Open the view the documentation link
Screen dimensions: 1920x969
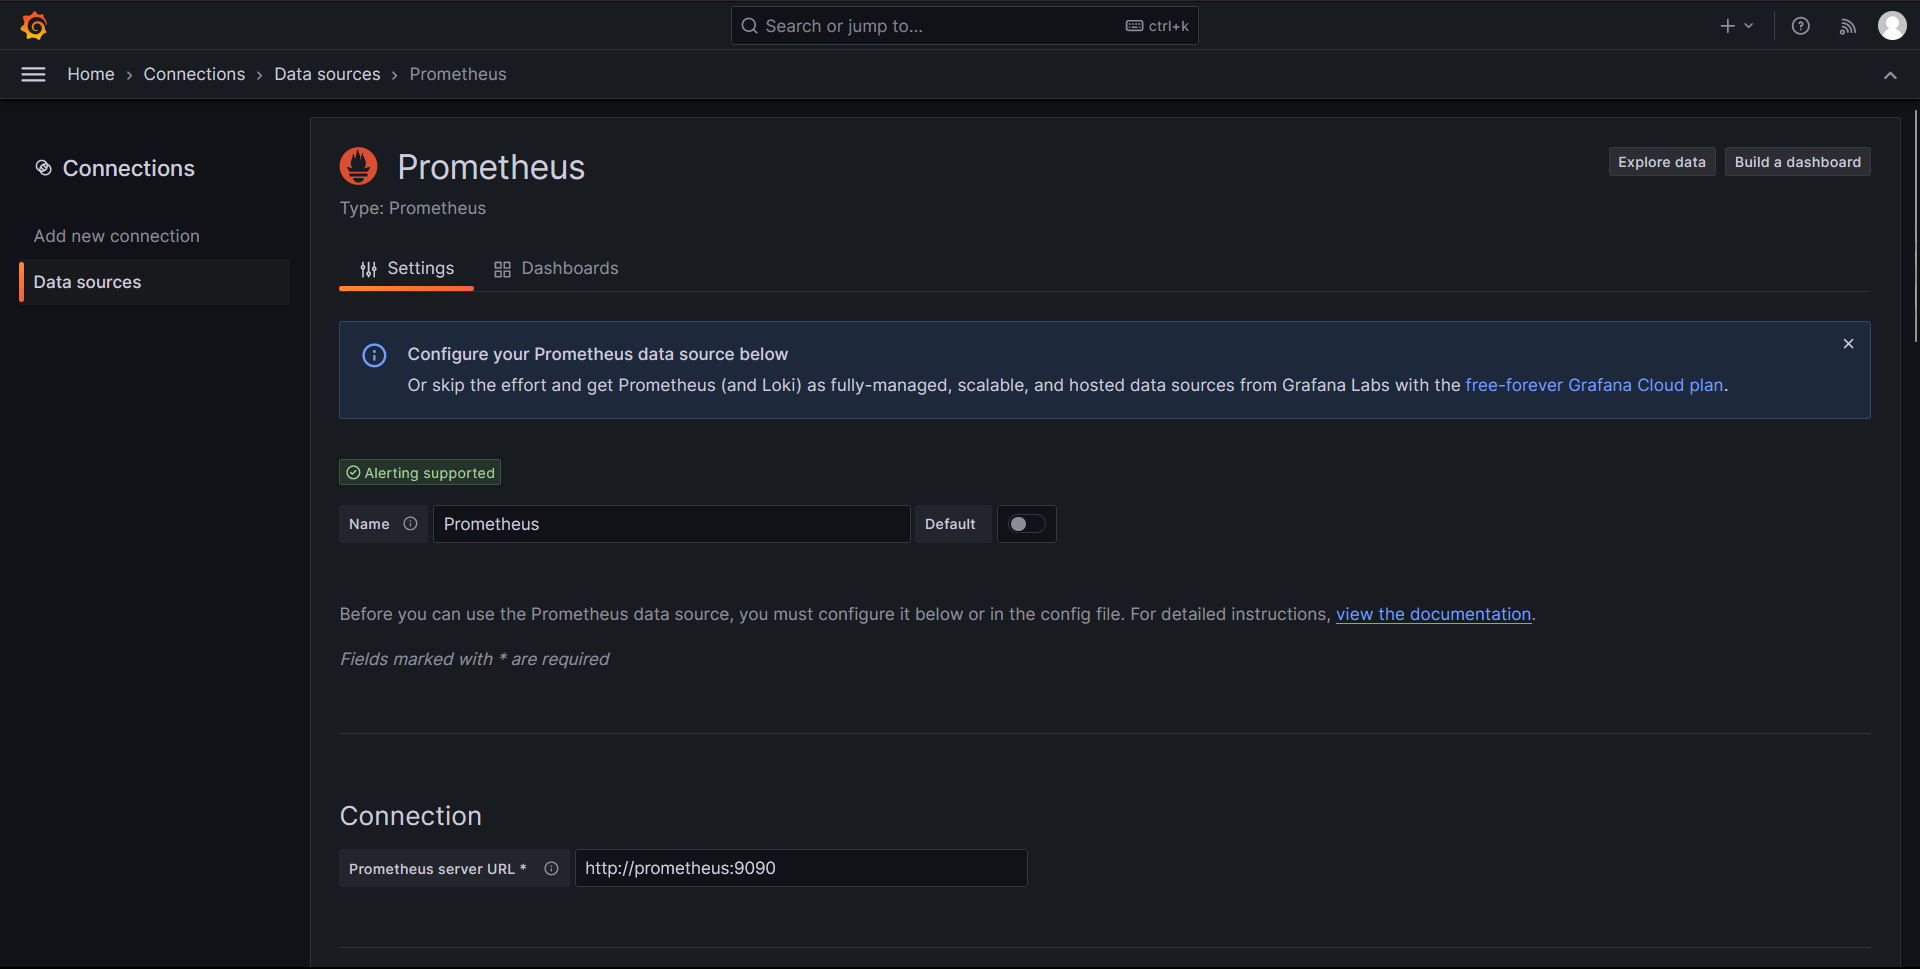coord(1433,614)
